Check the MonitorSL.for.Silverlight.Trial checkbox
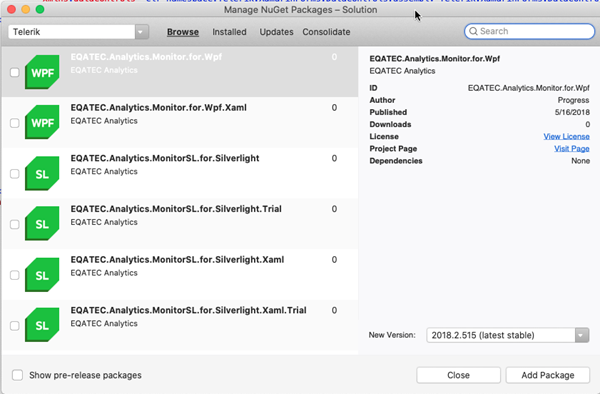 15,224
